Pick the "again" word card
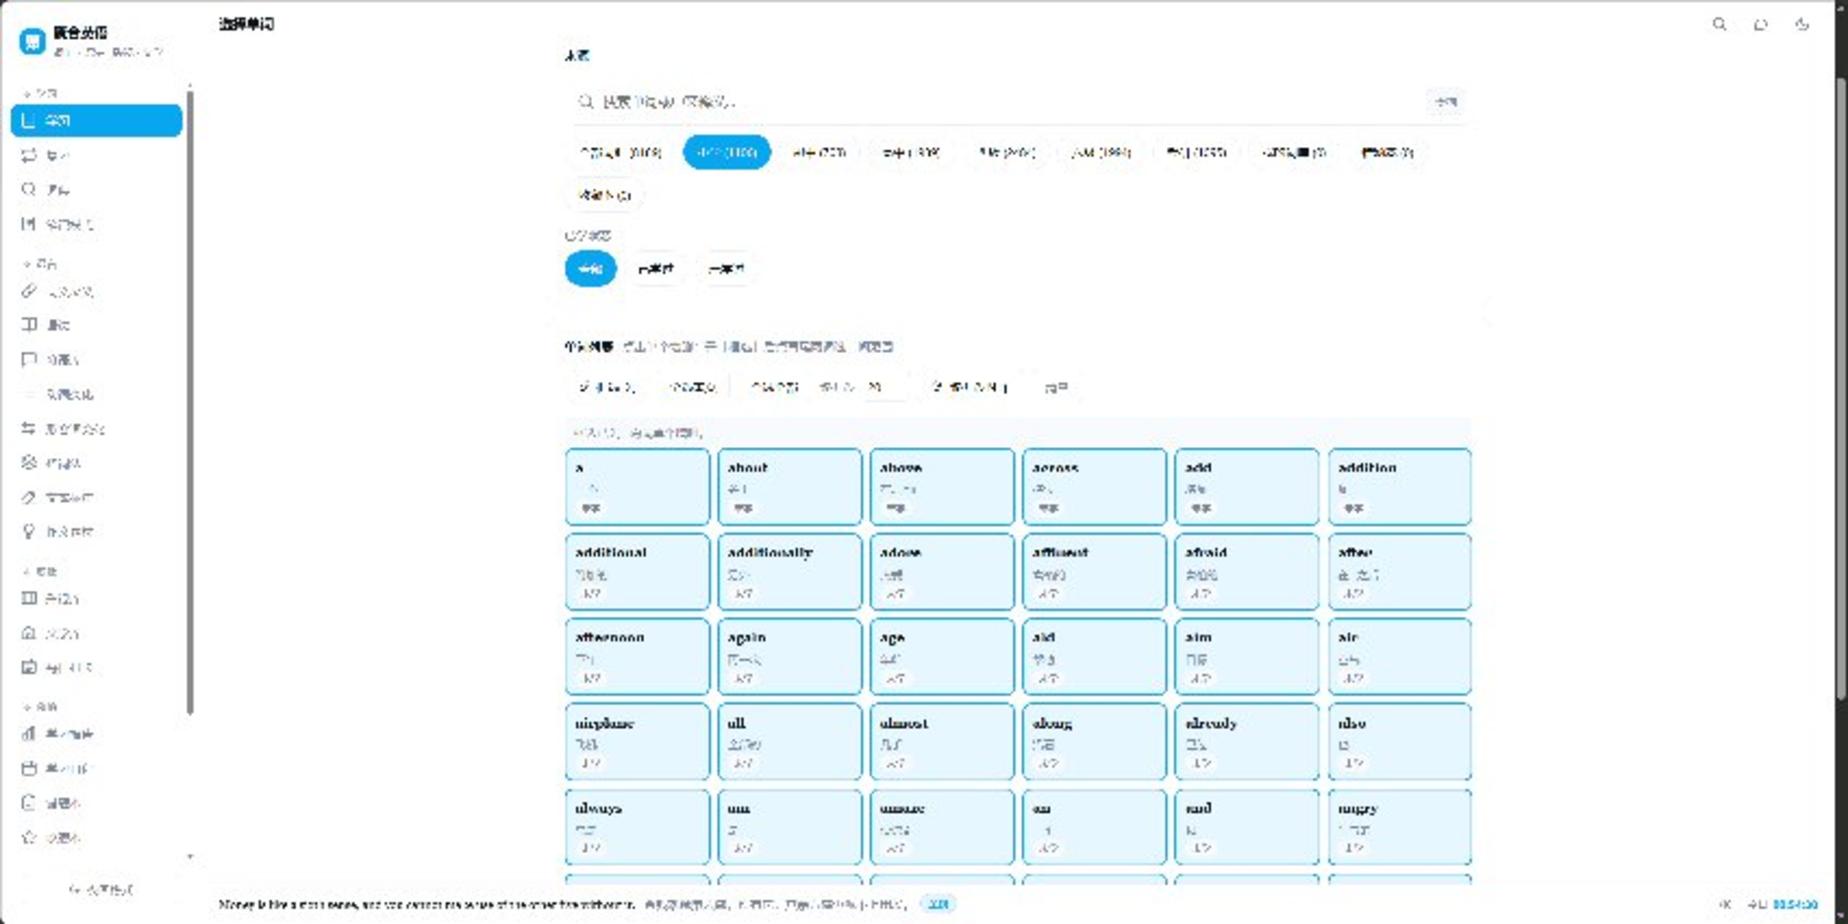The height and width of the screenshot is (924, 1848). (789, 657)
